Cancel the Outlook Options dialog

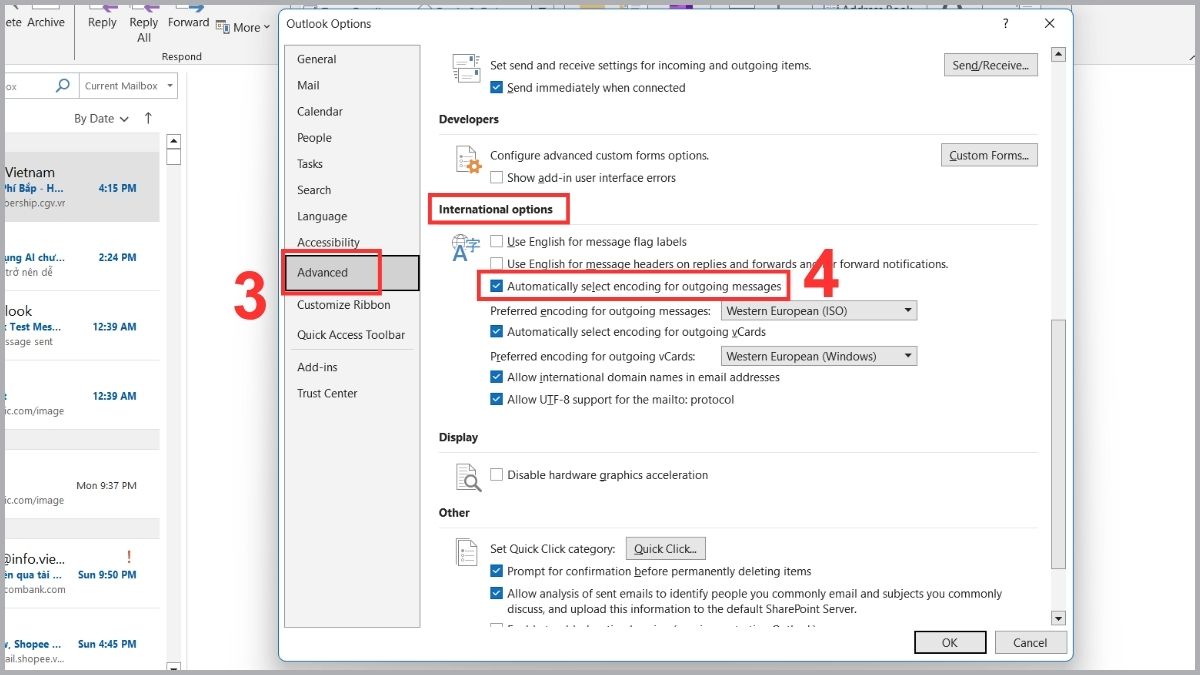[x=1030, y=643]
